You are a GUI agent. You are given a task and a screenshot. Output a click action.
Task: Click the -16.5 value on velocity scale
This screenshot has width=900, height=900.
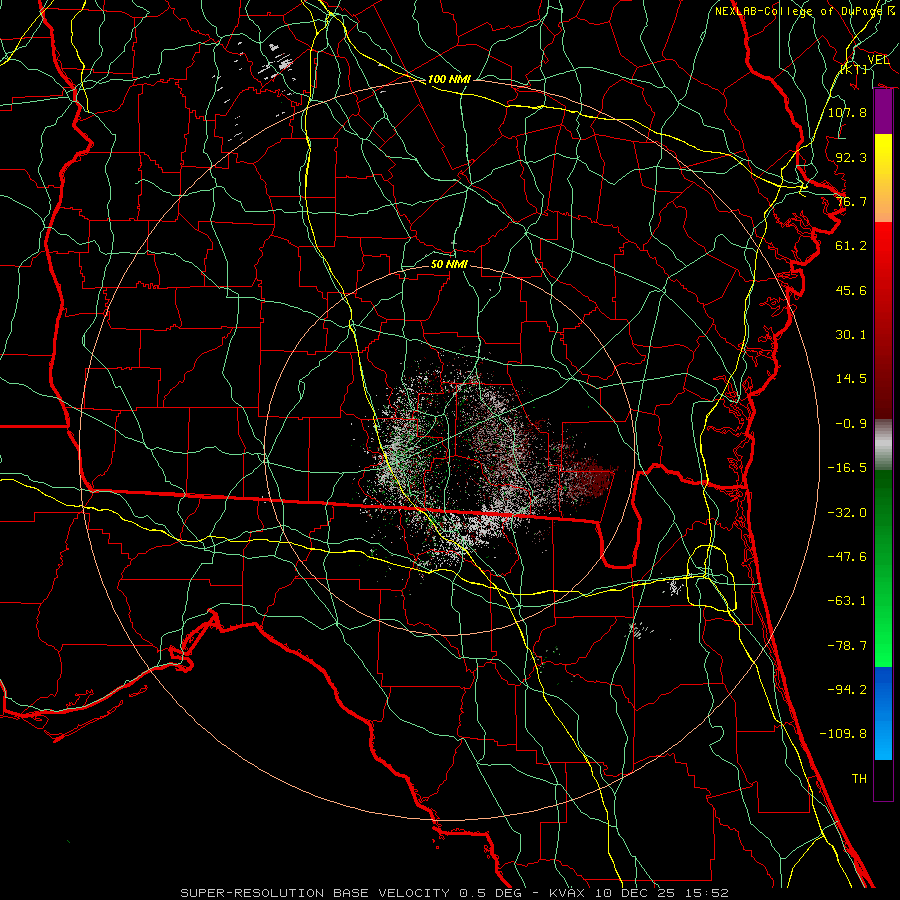point(847,468)
